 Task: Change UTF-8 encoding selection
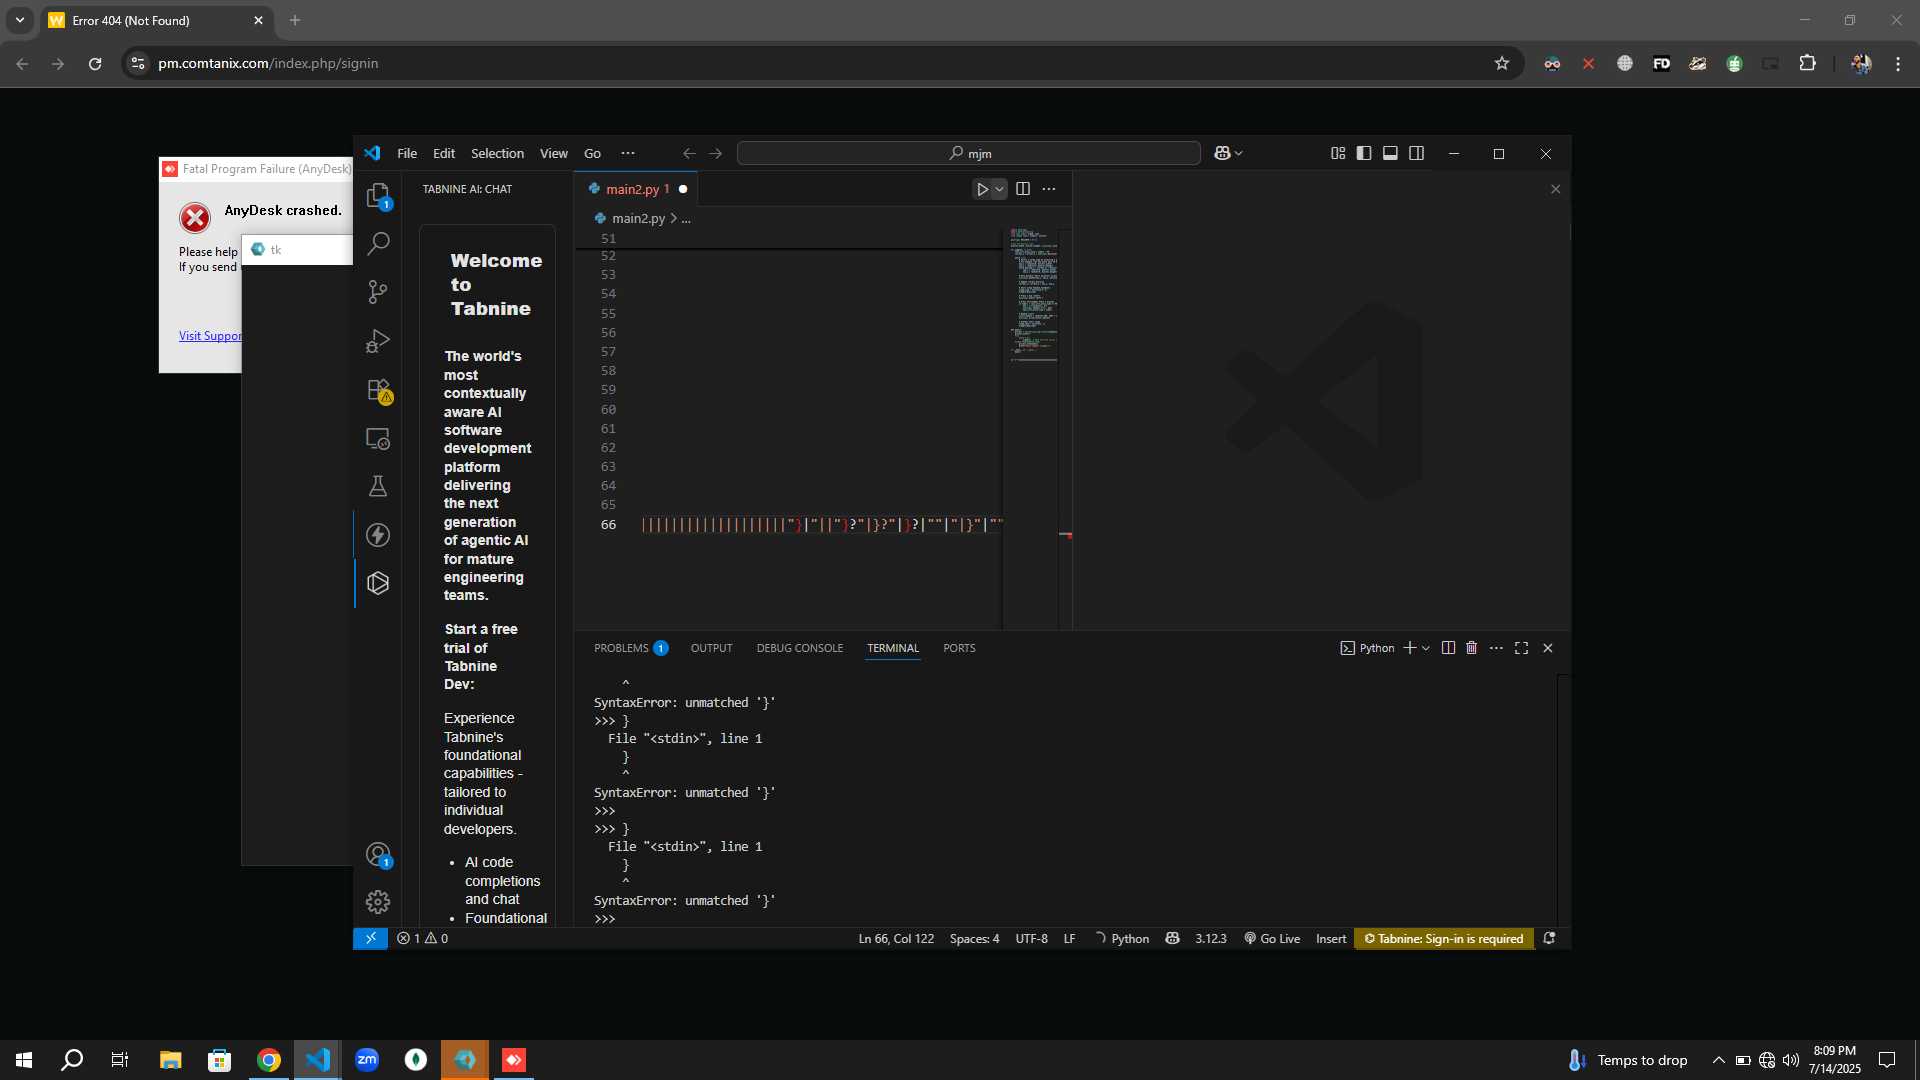point(1031,938)
